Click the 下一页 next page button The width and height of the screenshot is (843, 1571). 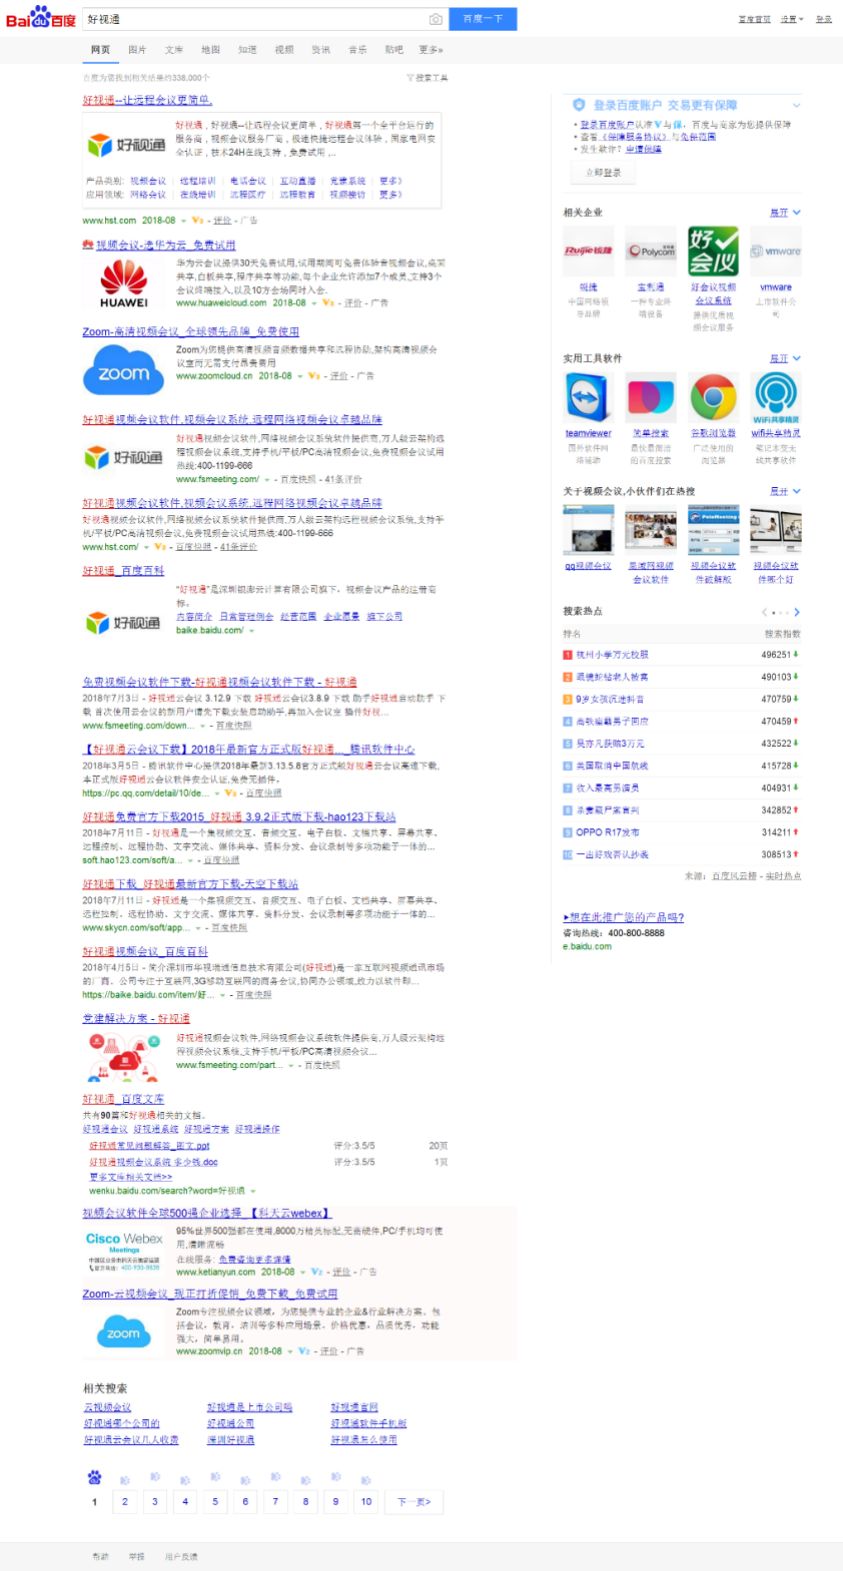(x=414, y=1501)
